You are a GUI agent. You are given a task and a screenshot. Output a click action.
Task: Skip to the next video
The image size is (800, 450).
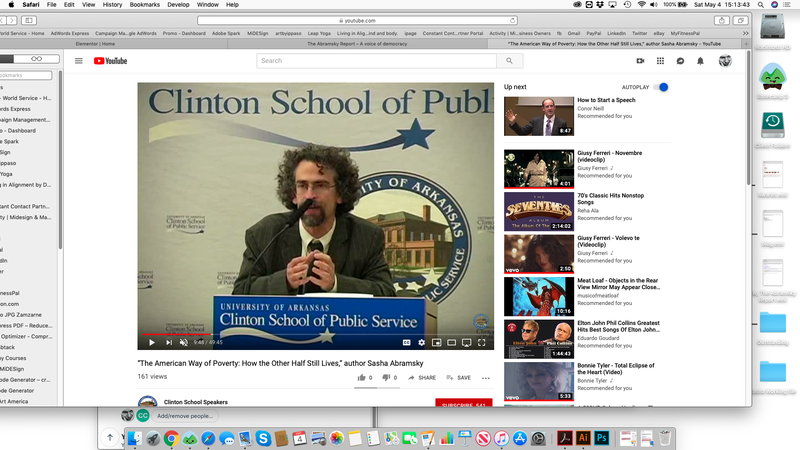(x=169, y=342)
